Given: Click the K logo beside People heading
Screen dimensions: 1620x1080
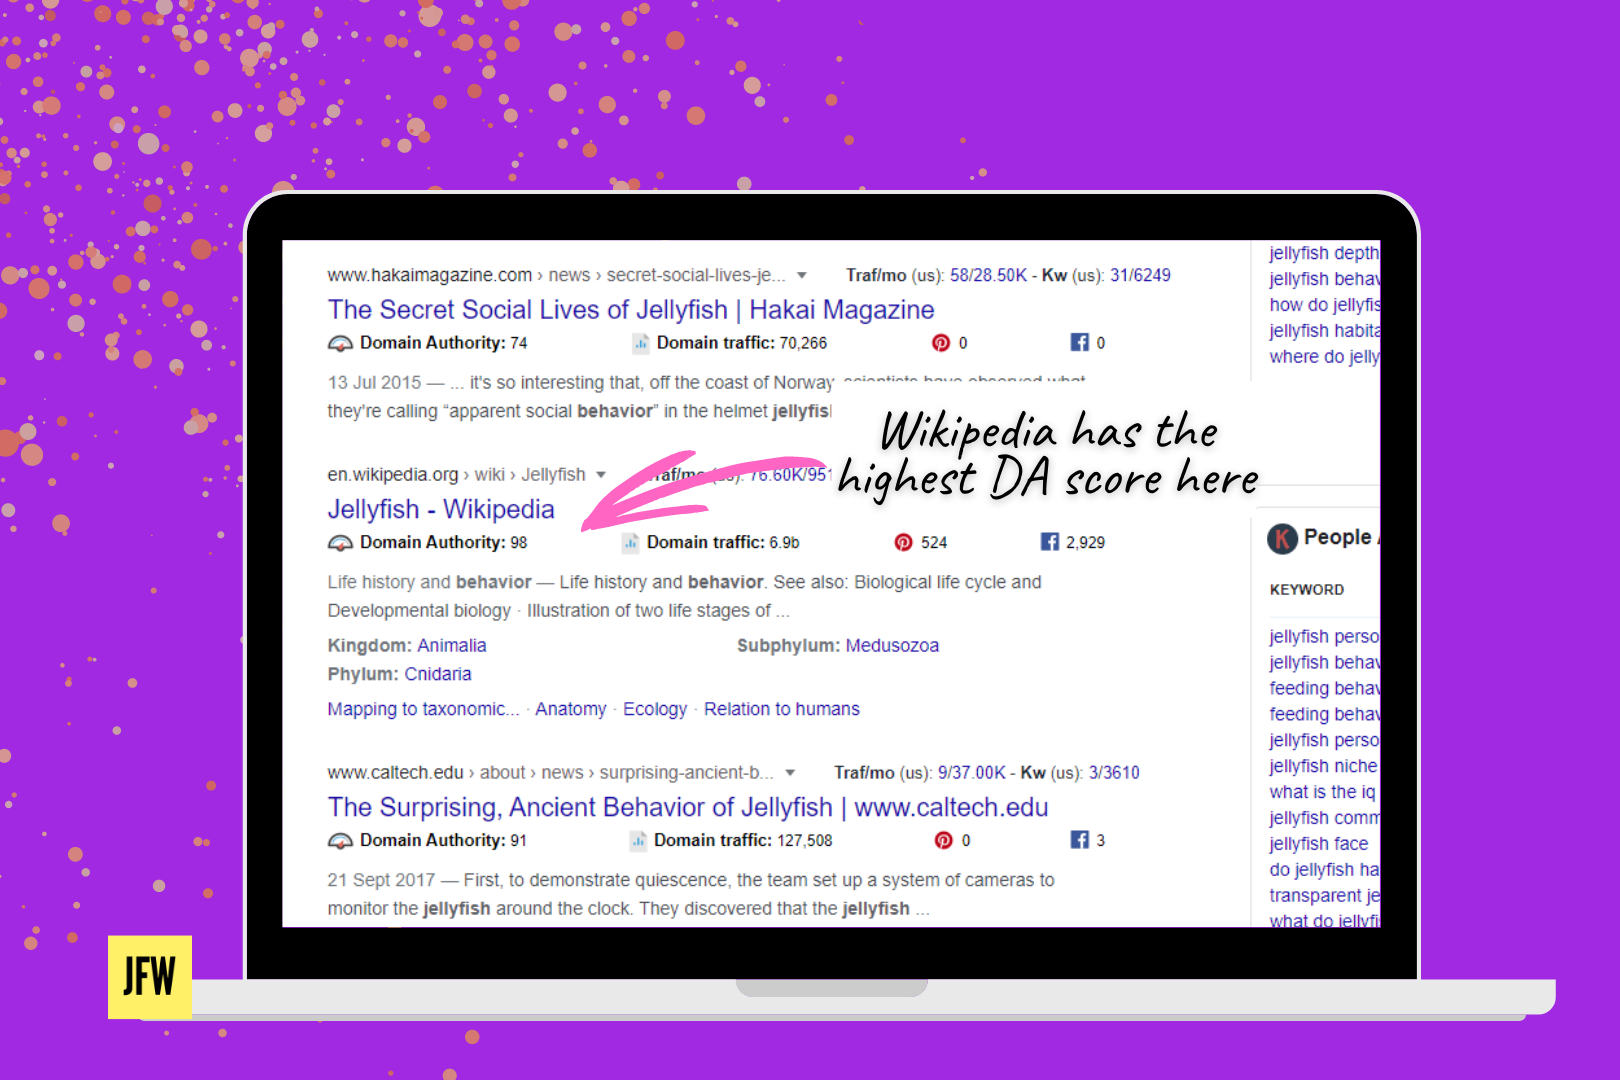Looking at the screenshot, I should point(1282,538).
